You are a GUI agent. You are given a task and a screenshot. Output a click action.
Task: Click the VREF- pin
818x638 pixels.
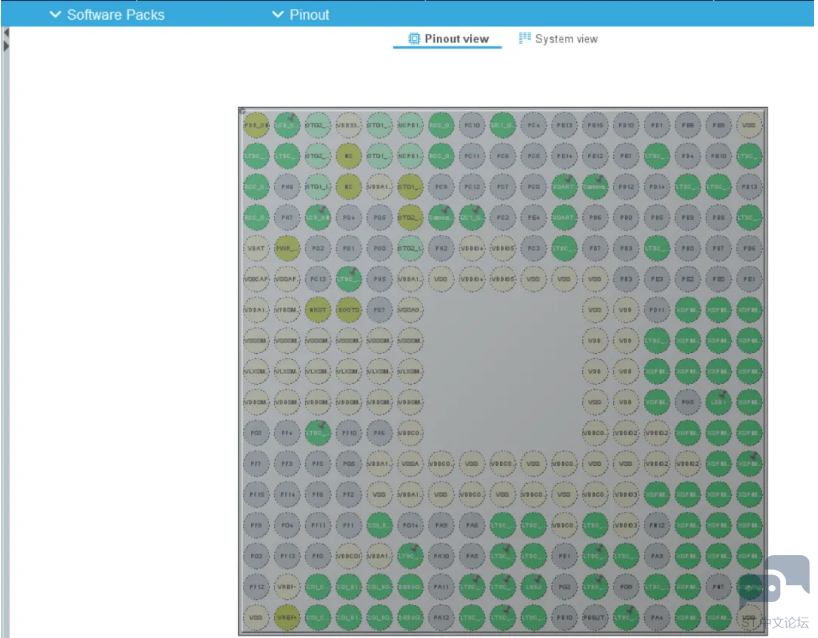point(287,588)
